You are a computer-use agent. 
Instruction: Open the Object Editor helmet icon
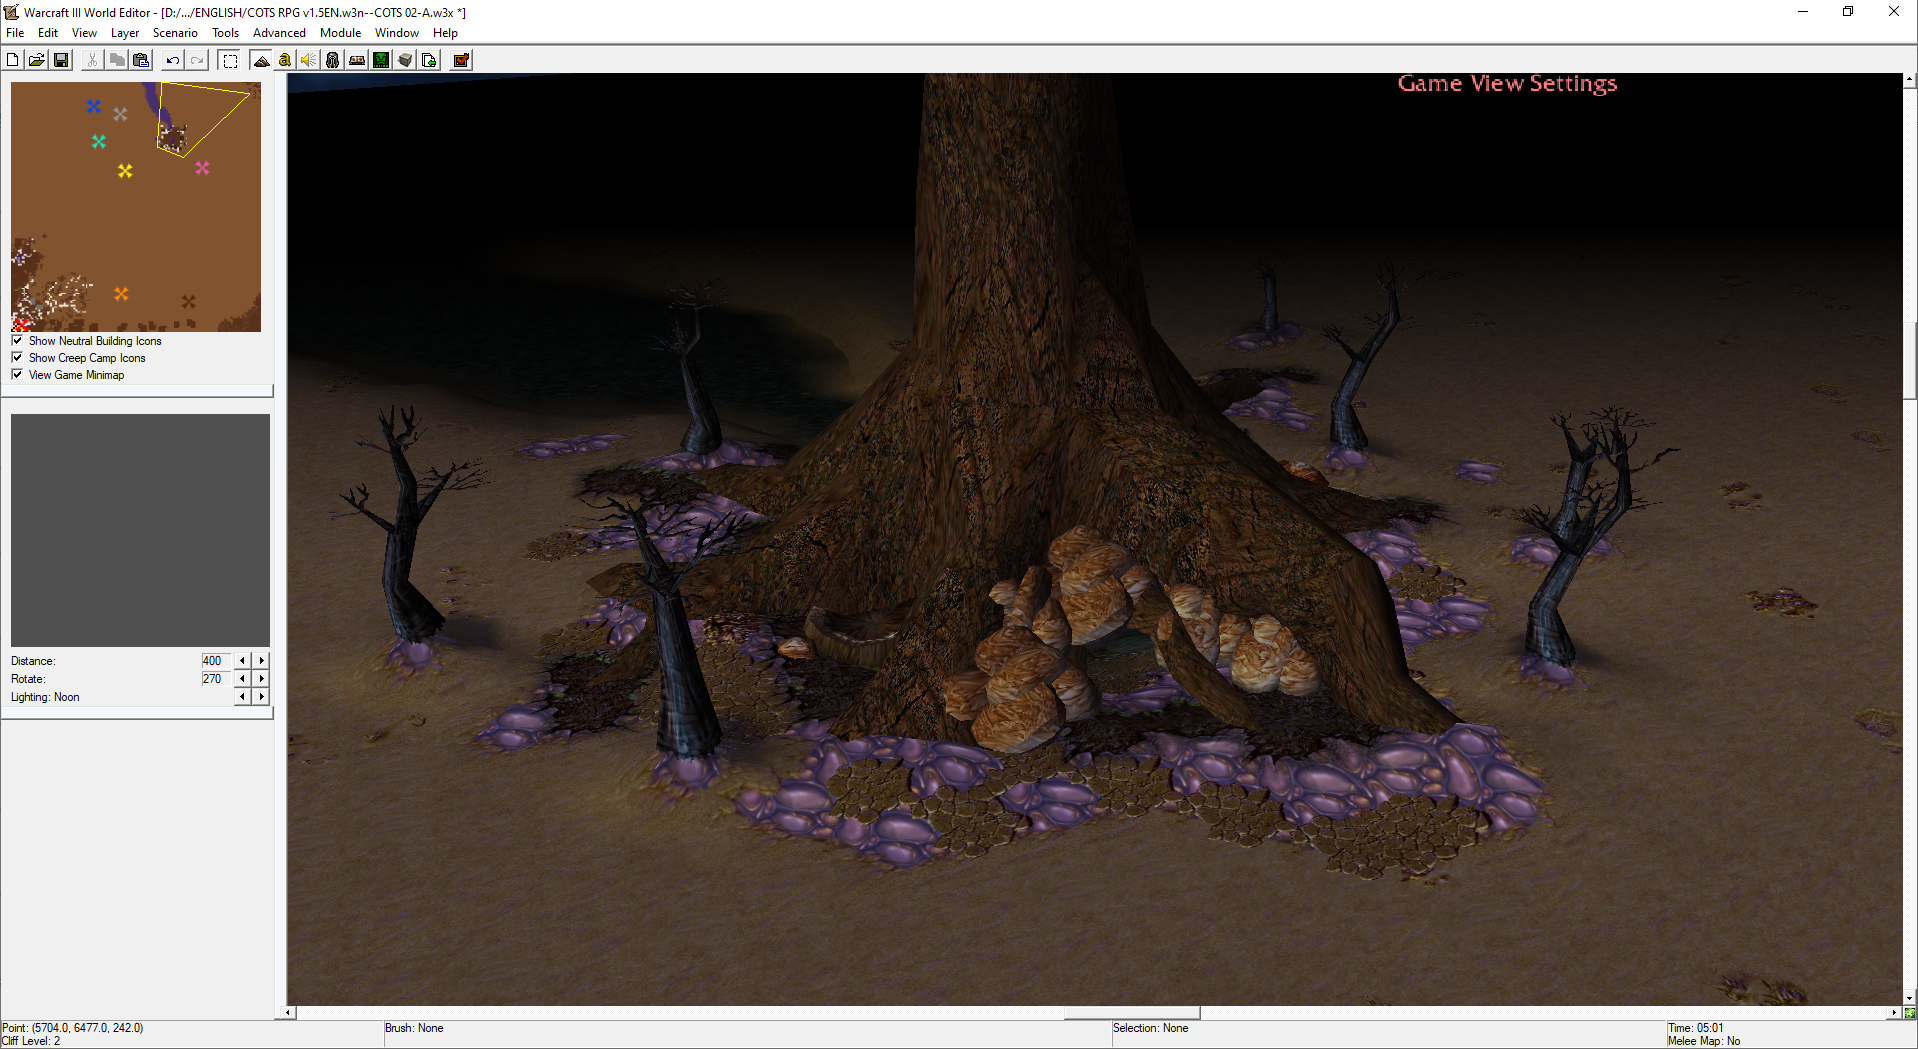[x=333, y=60]
